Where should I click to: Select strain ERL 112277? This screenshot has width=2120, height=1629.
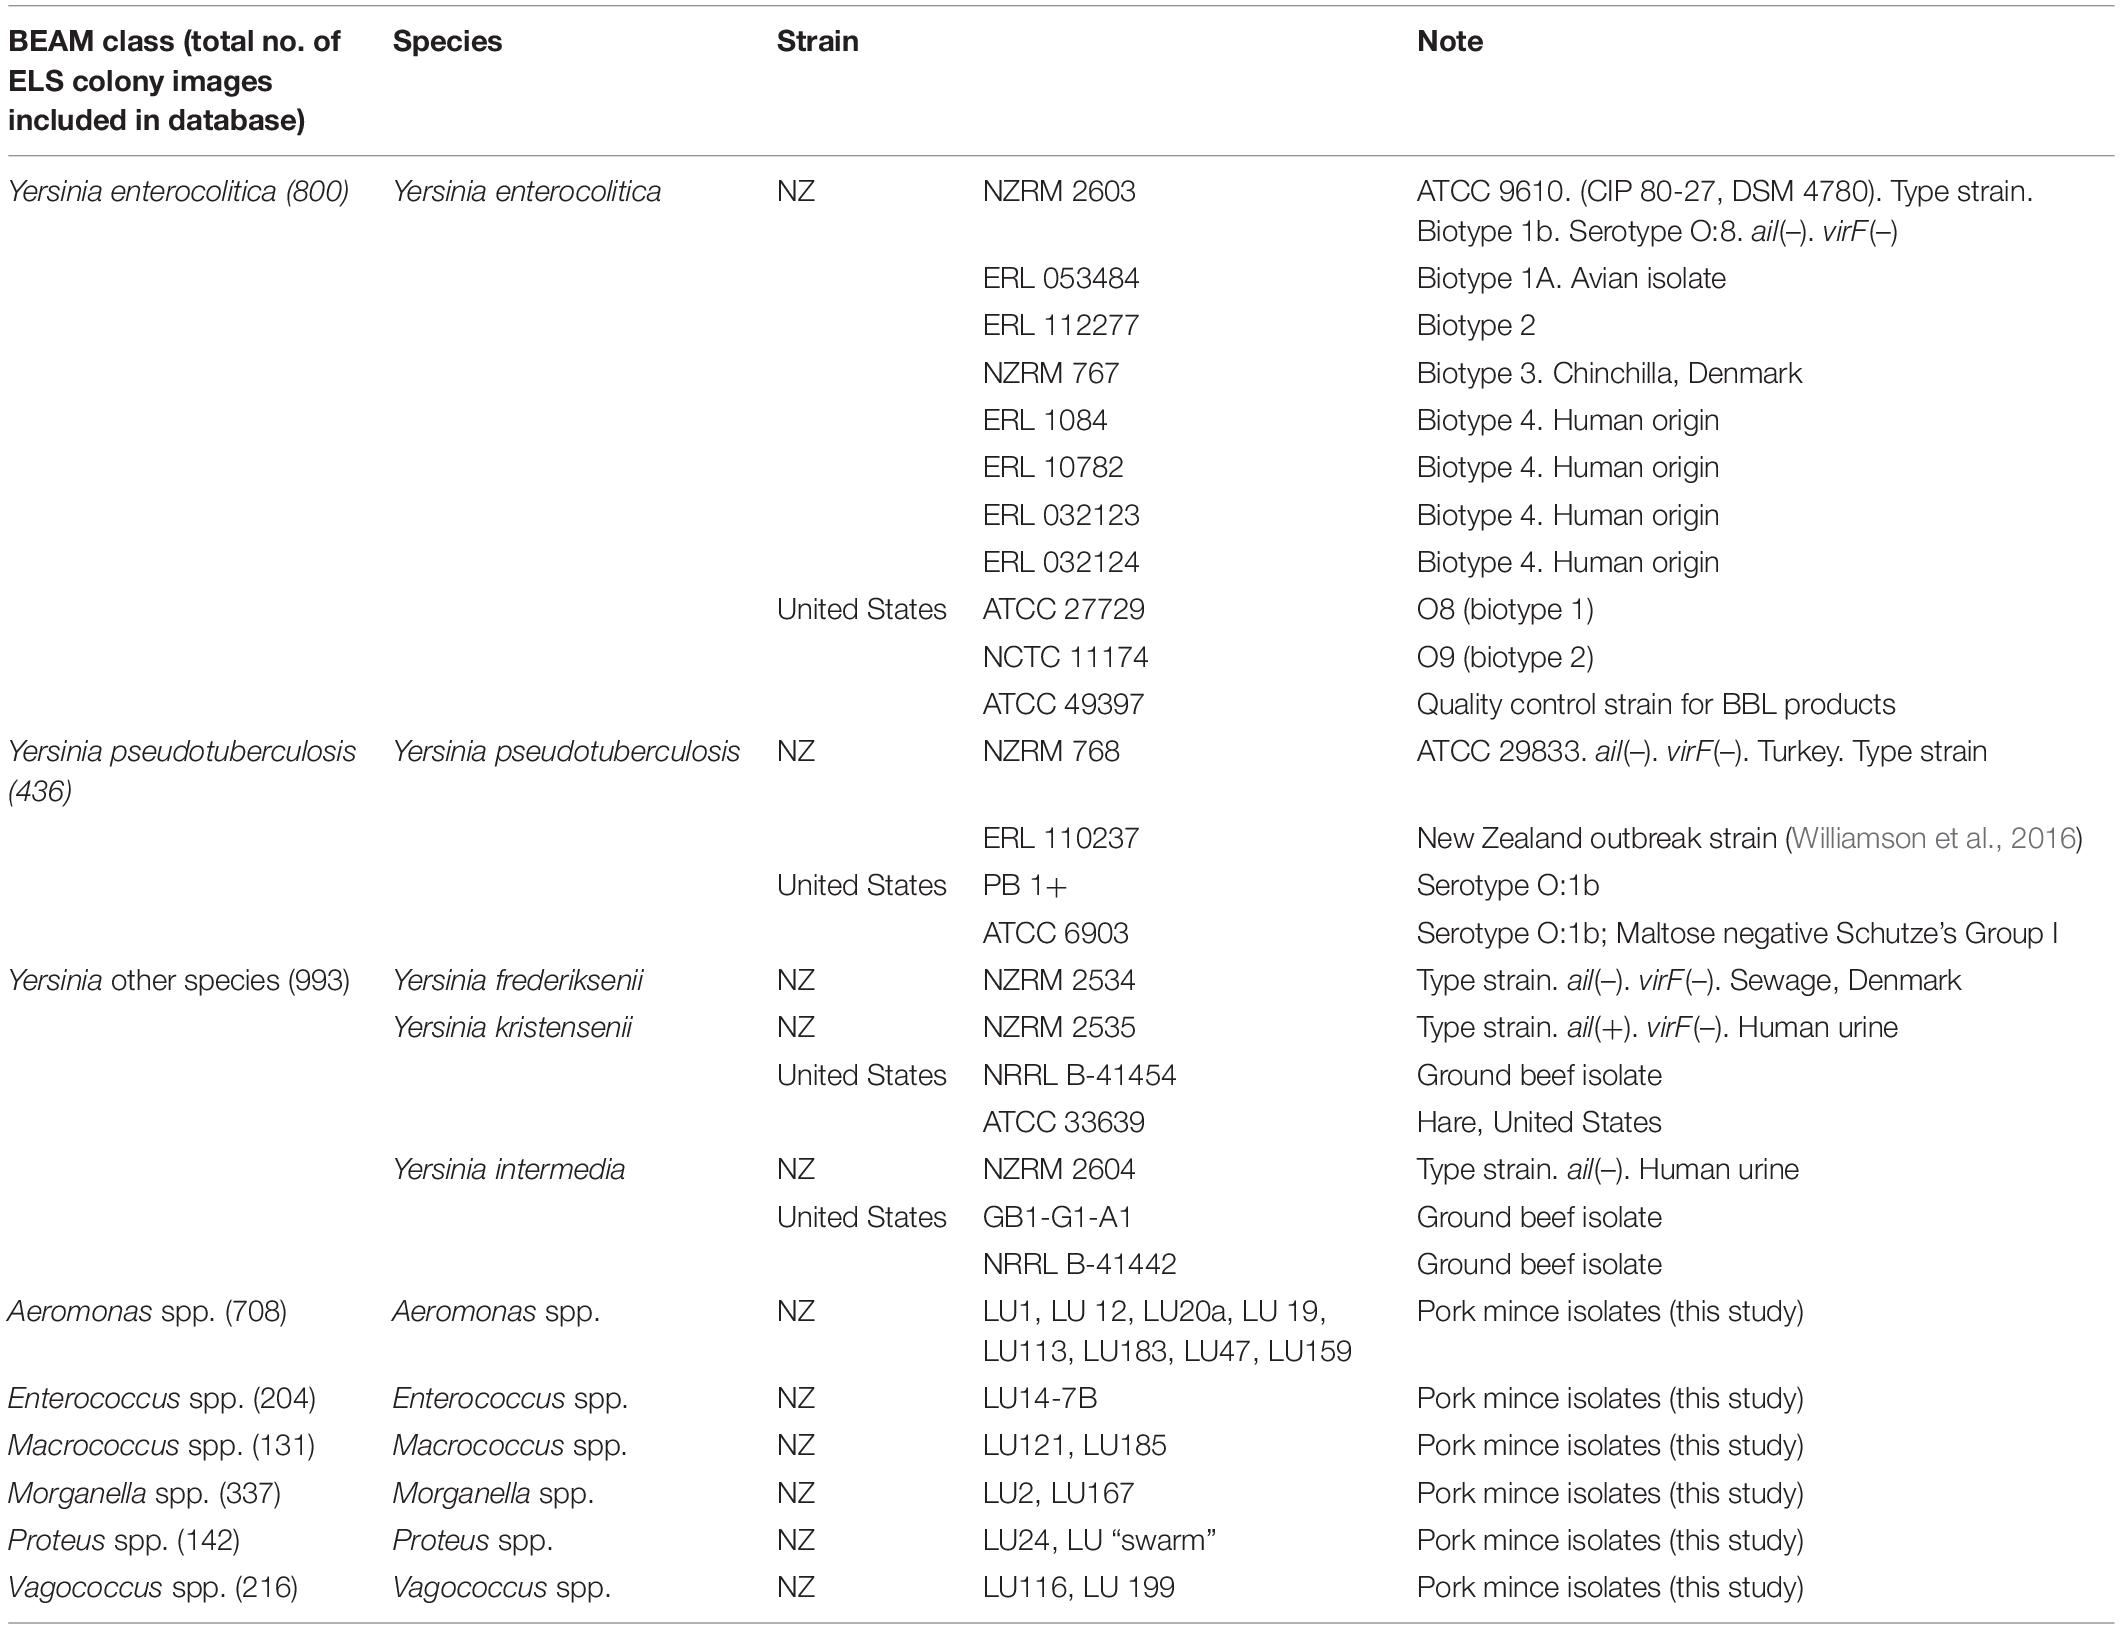pos(1061,325)
